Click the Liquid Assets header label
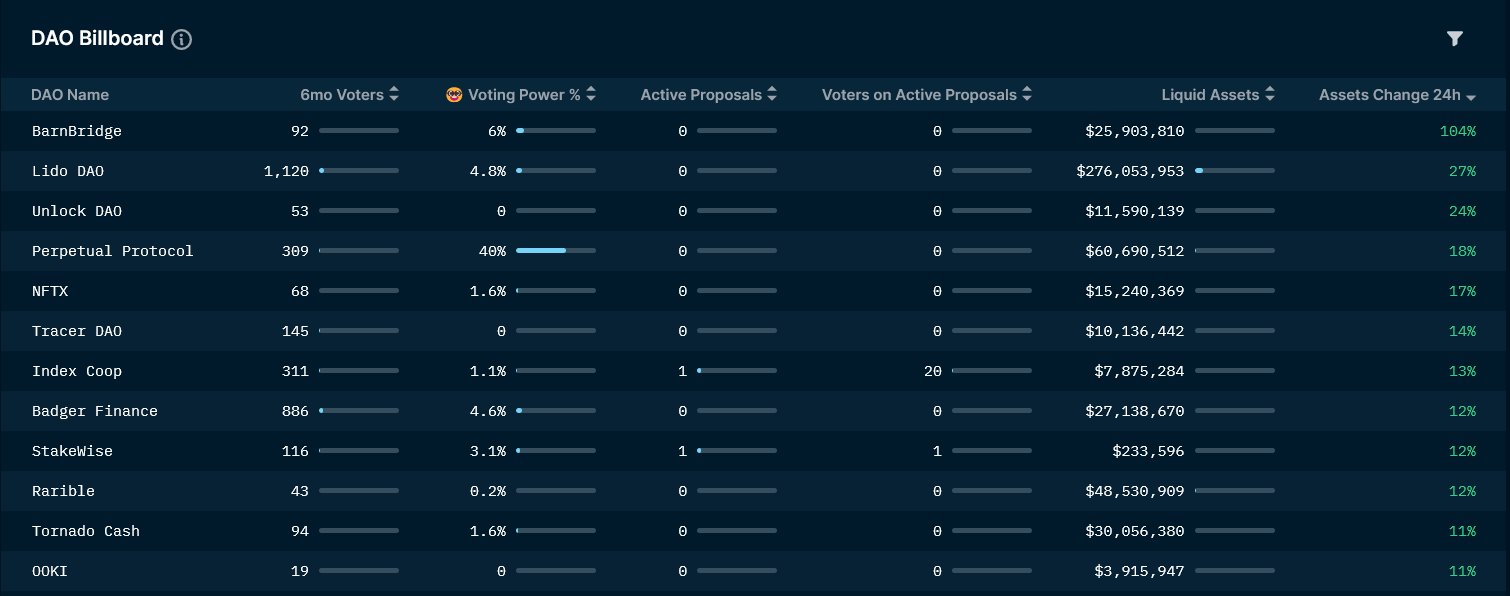The image size is (1510, 596). 1210,95
